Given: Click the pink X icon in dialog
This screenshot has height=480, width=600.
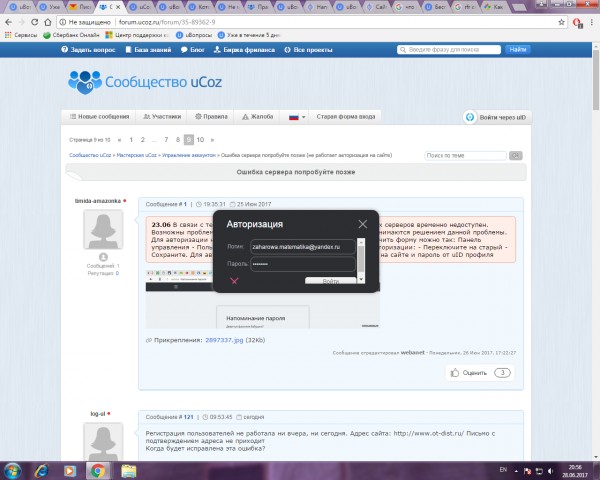Looking at the screenshot, I should [x=234, y=281].
